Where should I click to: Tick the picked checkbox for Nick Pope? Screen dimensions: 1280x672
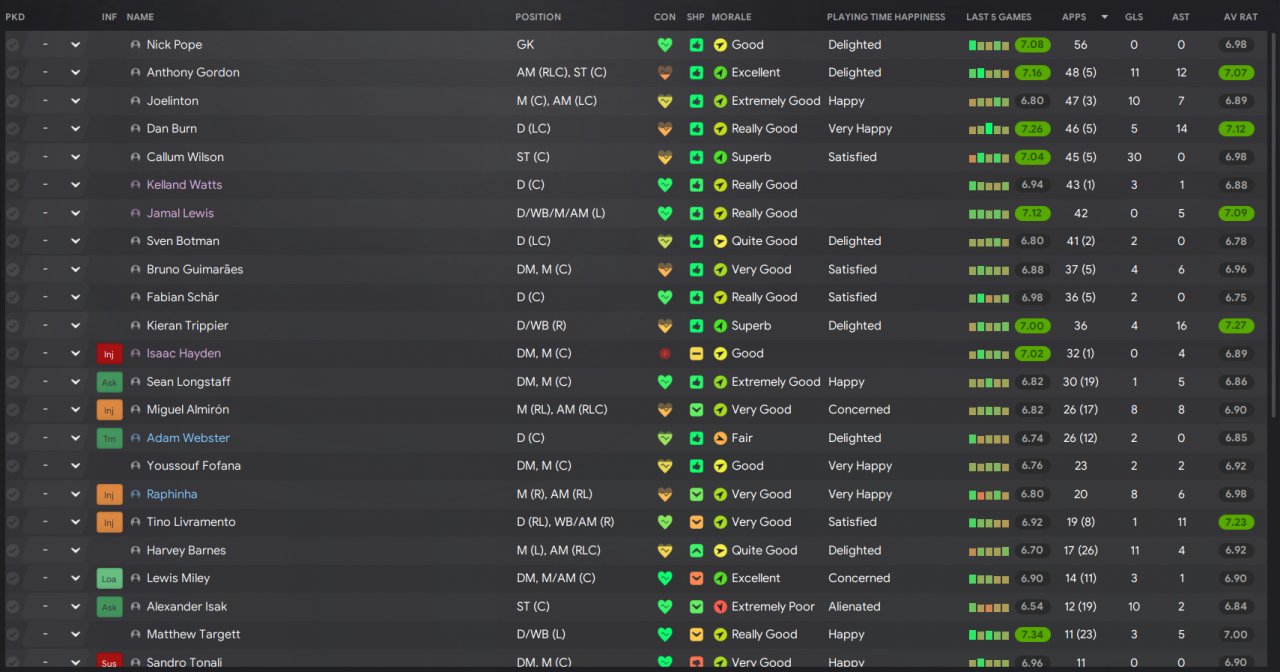click(12, 45)
